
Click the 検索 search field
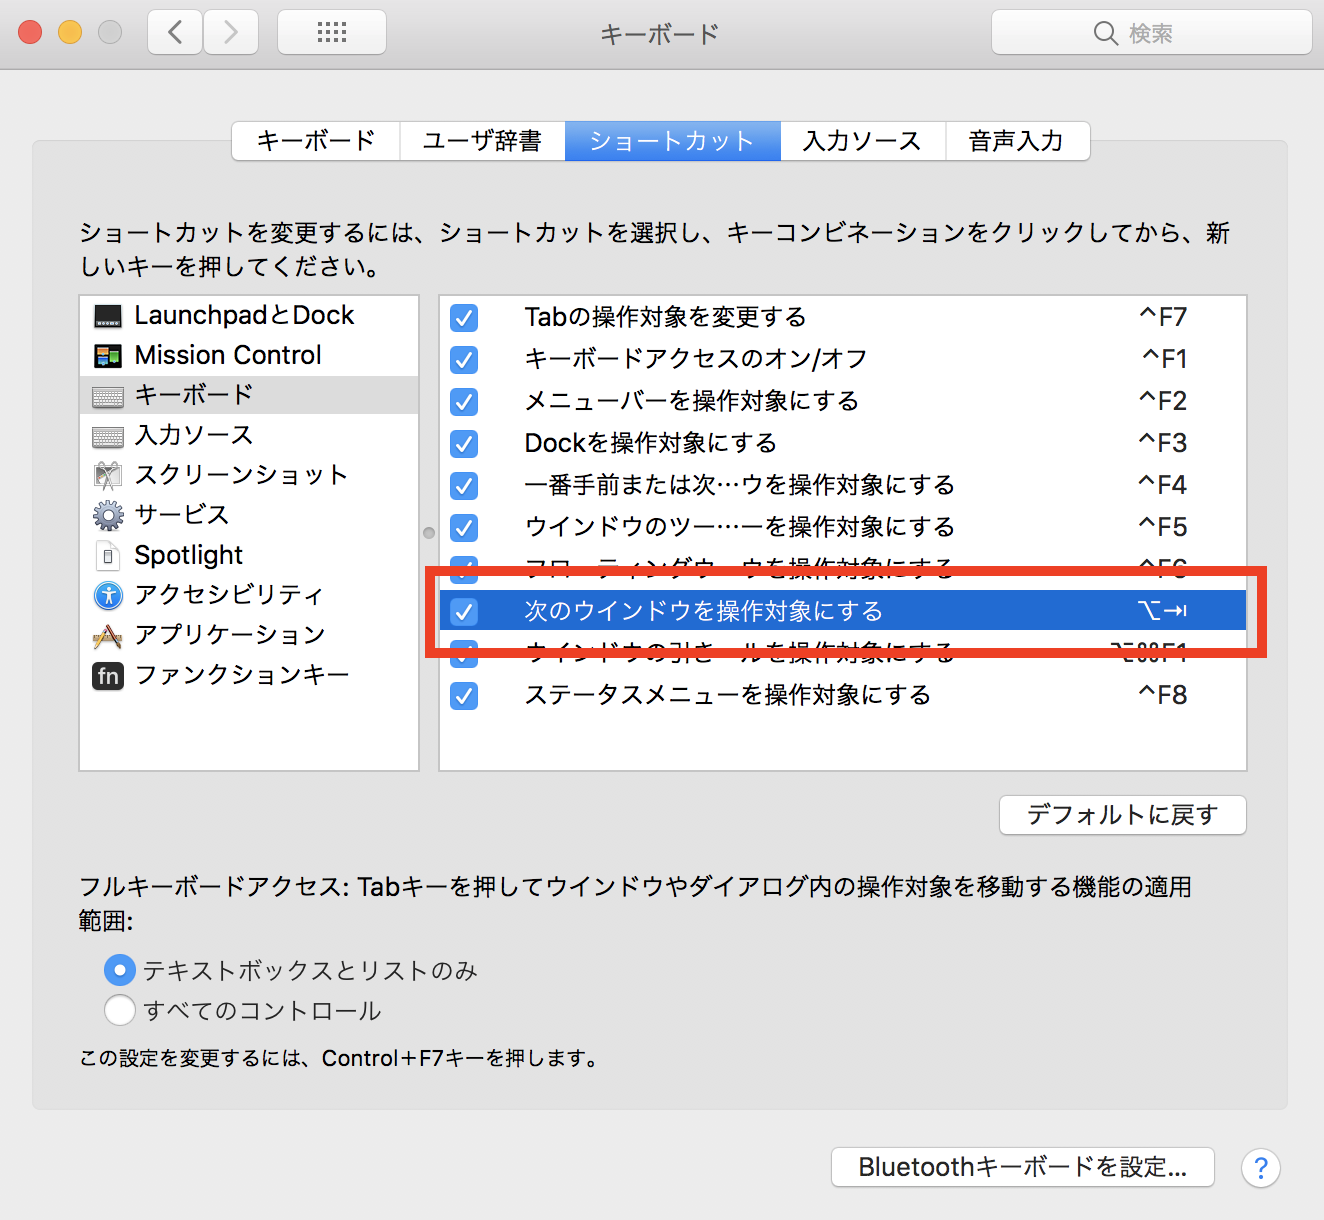click(1151, 33)
